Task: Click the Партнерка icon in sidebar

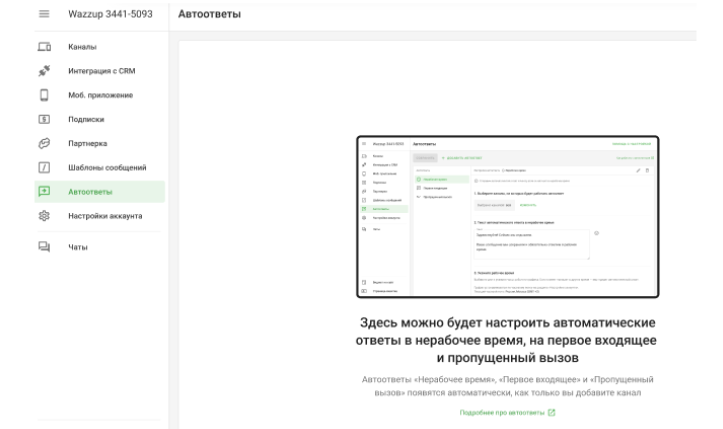Action: coord(31,144)
